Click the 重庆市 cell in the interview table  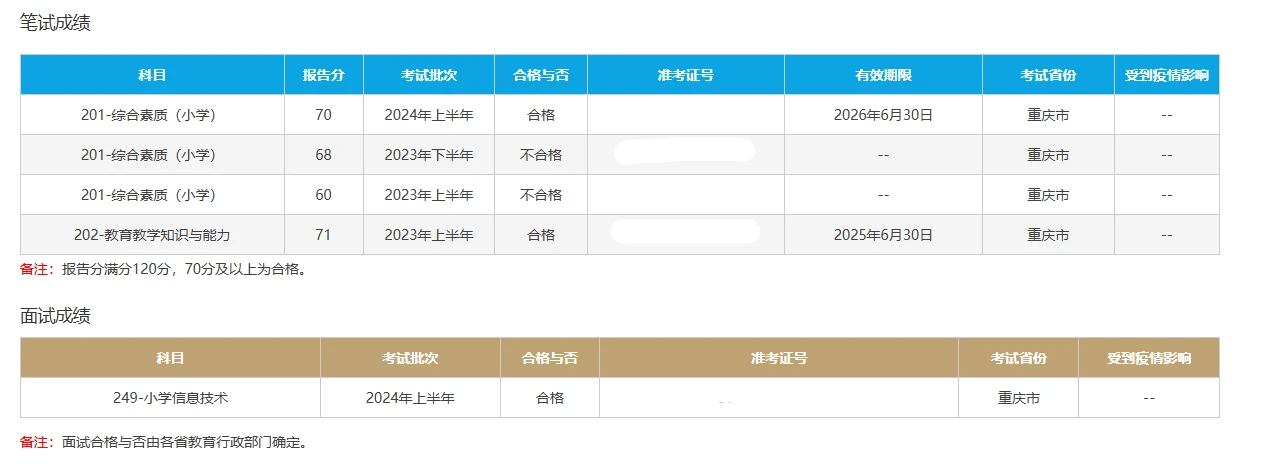[1018, 398]
